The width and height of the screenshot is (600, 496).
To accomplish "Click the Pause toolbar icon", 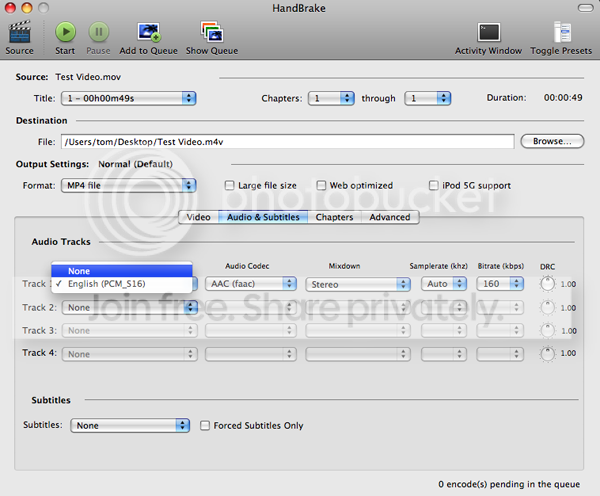I will tap(98, 32).
